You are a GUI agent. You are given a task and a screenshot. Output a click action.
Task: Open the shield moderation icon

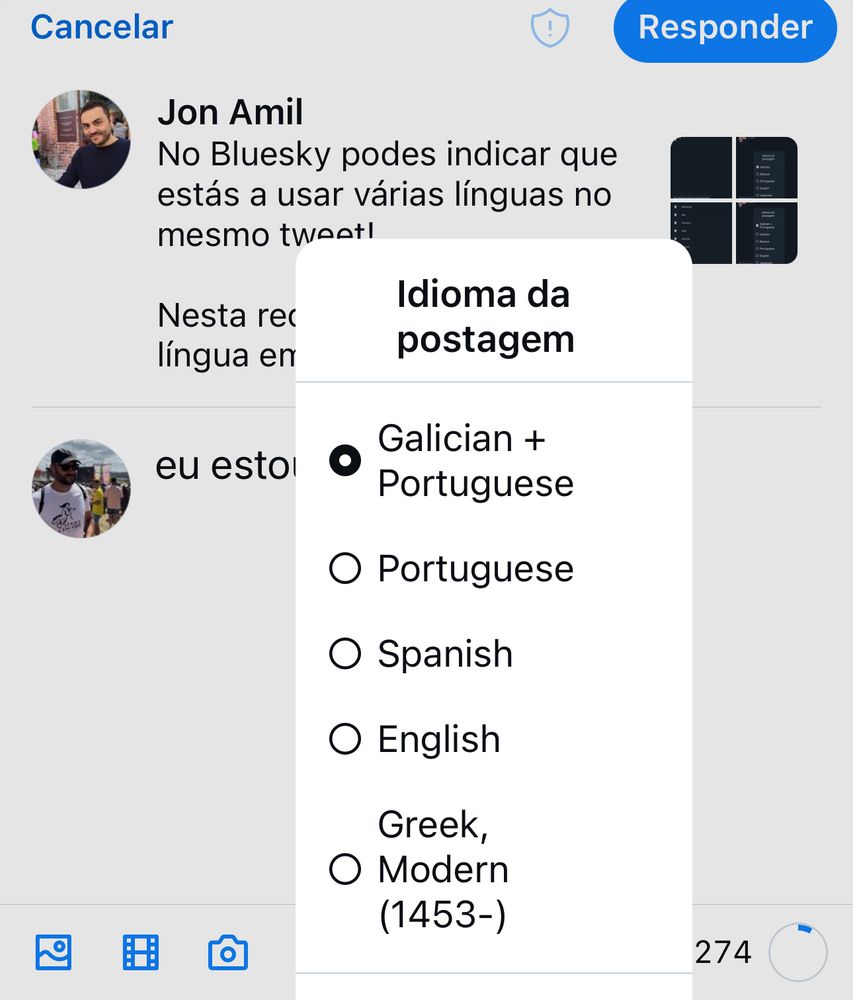coord(549,28)
